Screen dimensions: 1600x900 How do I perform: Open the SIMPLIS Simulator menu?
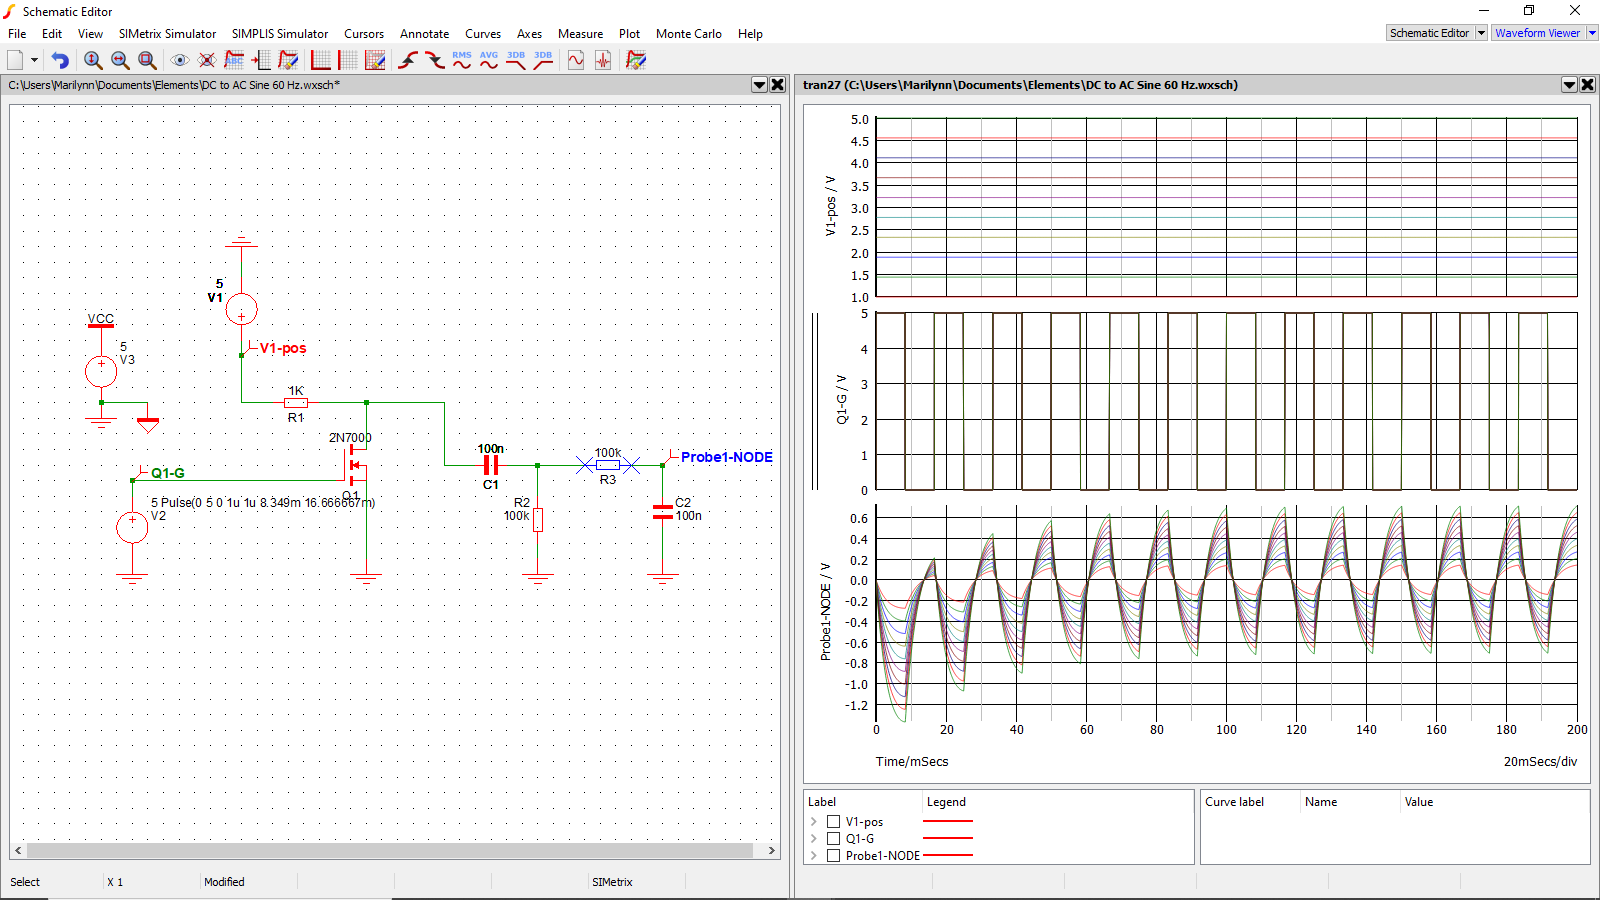(280, 34)
